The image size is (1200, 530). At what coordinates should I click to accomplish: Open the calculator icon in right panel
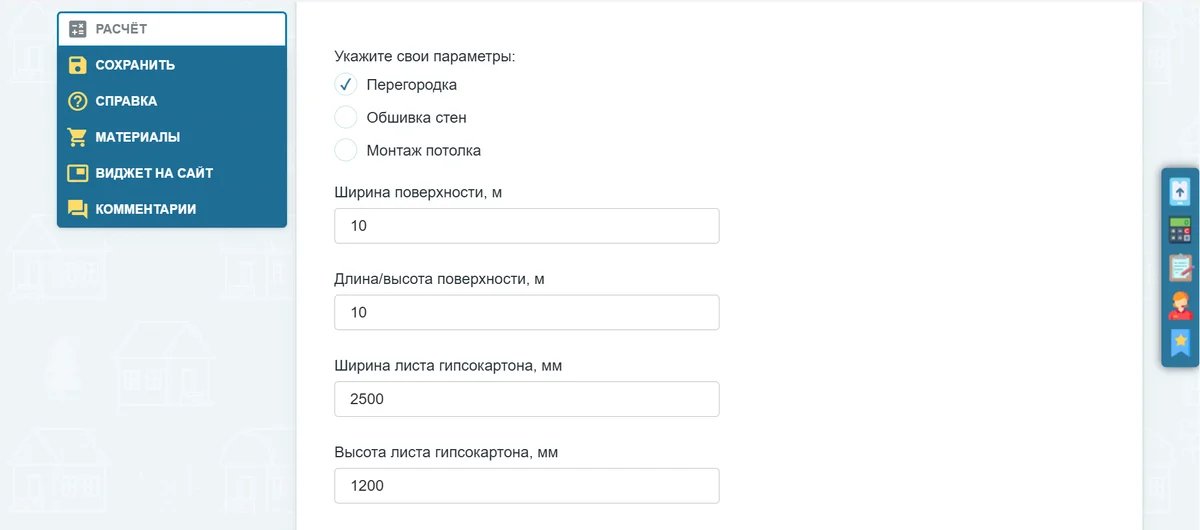(x=1181, y=229)
